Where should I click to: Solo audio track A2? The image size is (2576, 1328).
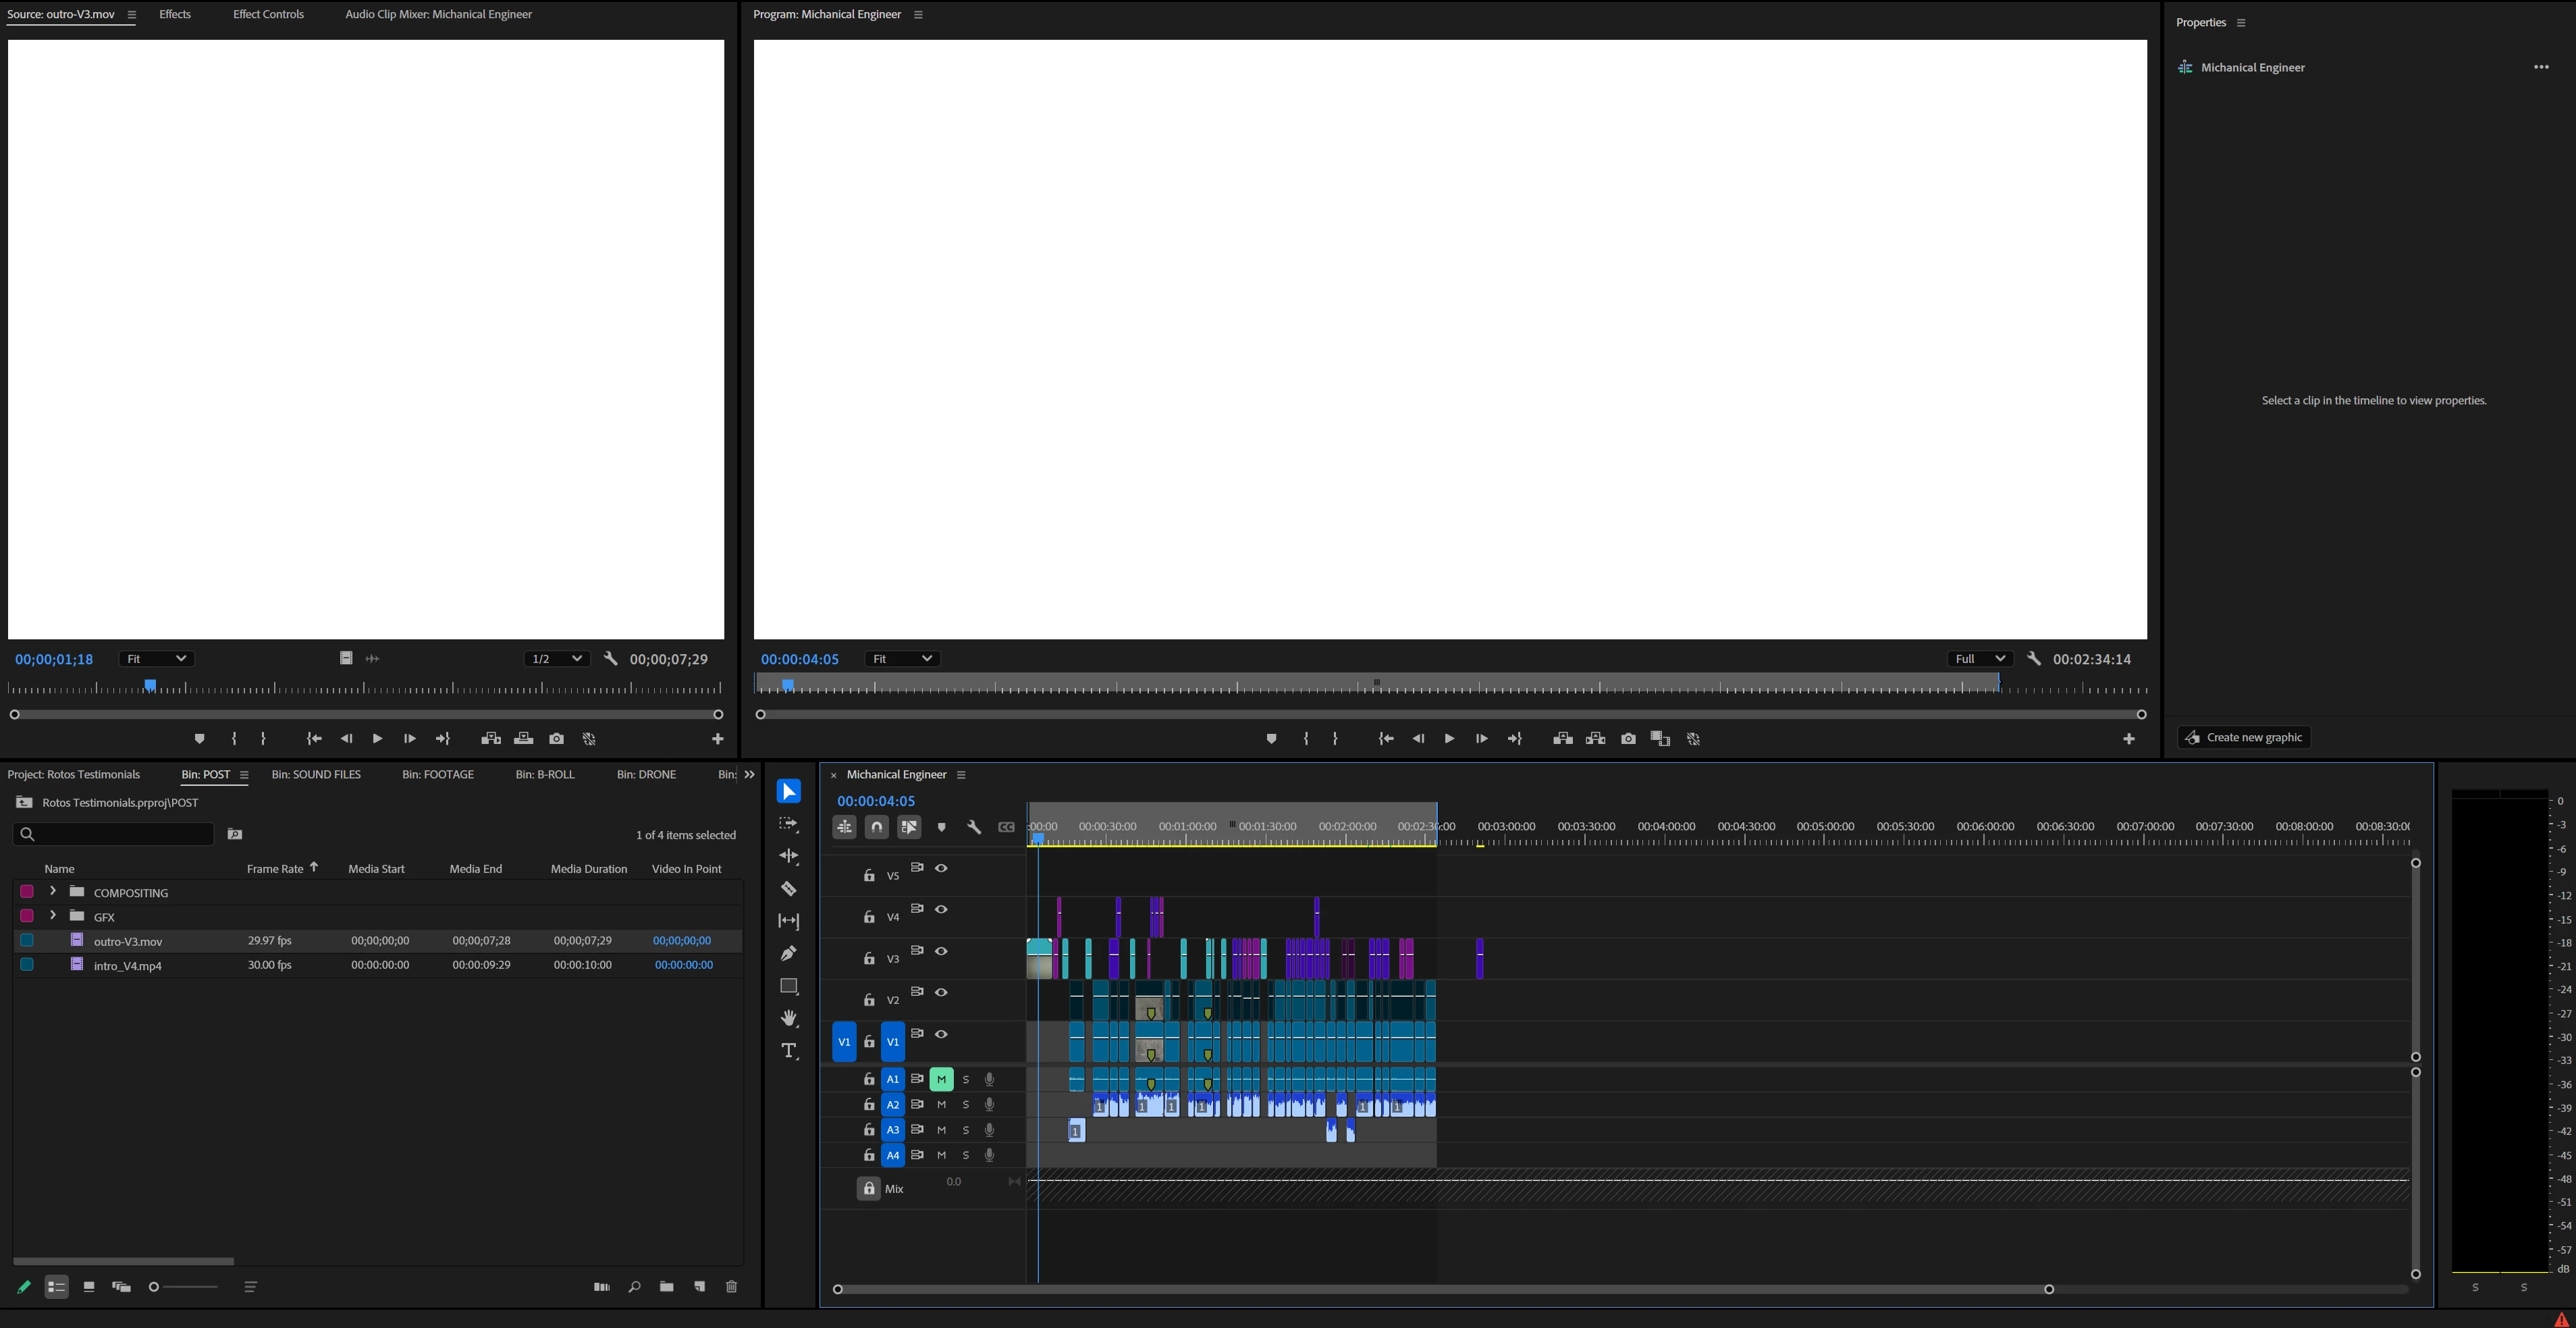coord(965,1104)
